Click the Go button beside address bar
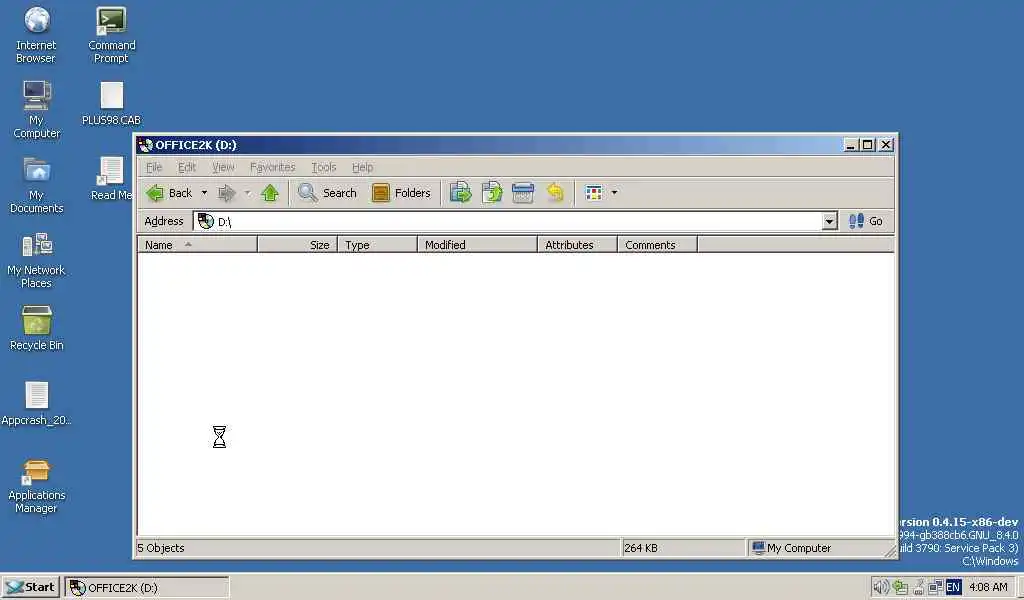The height and width of the screenshot is (600, 1024). 866,221
